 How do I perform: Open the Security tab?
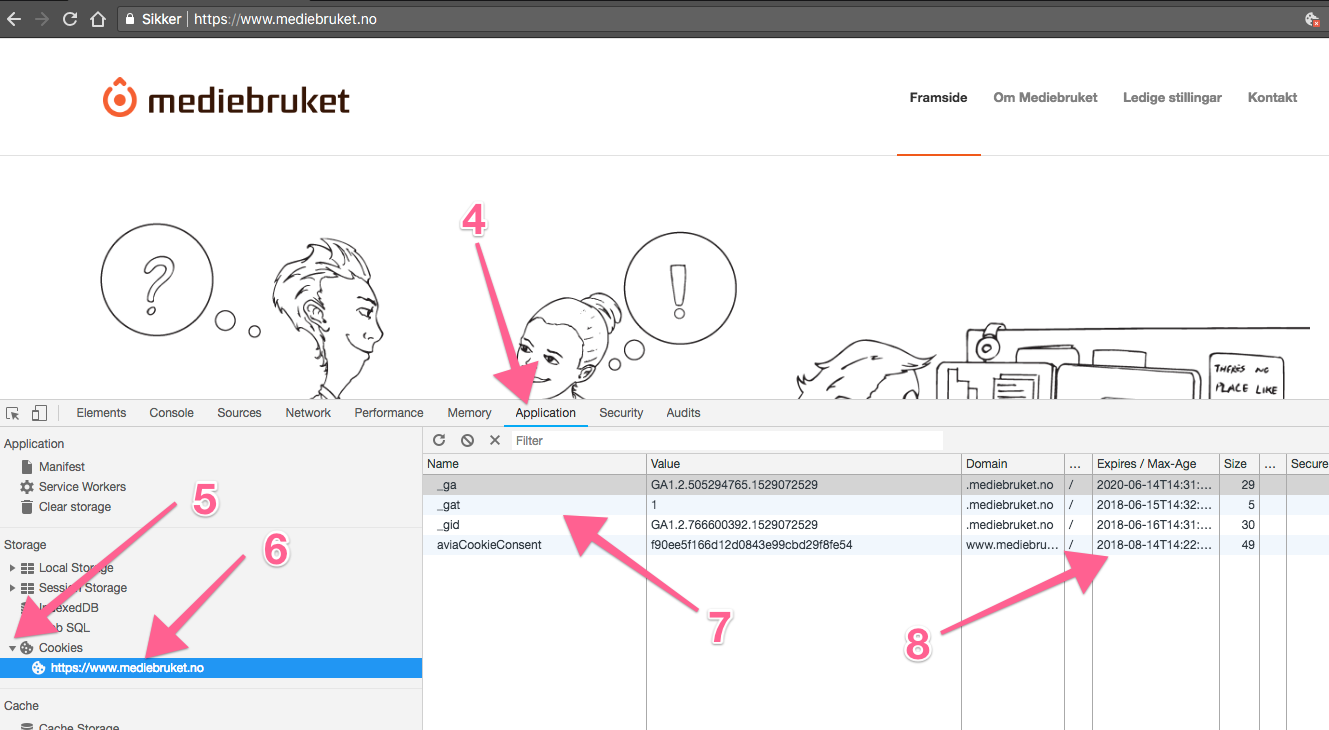coord(621,413)
